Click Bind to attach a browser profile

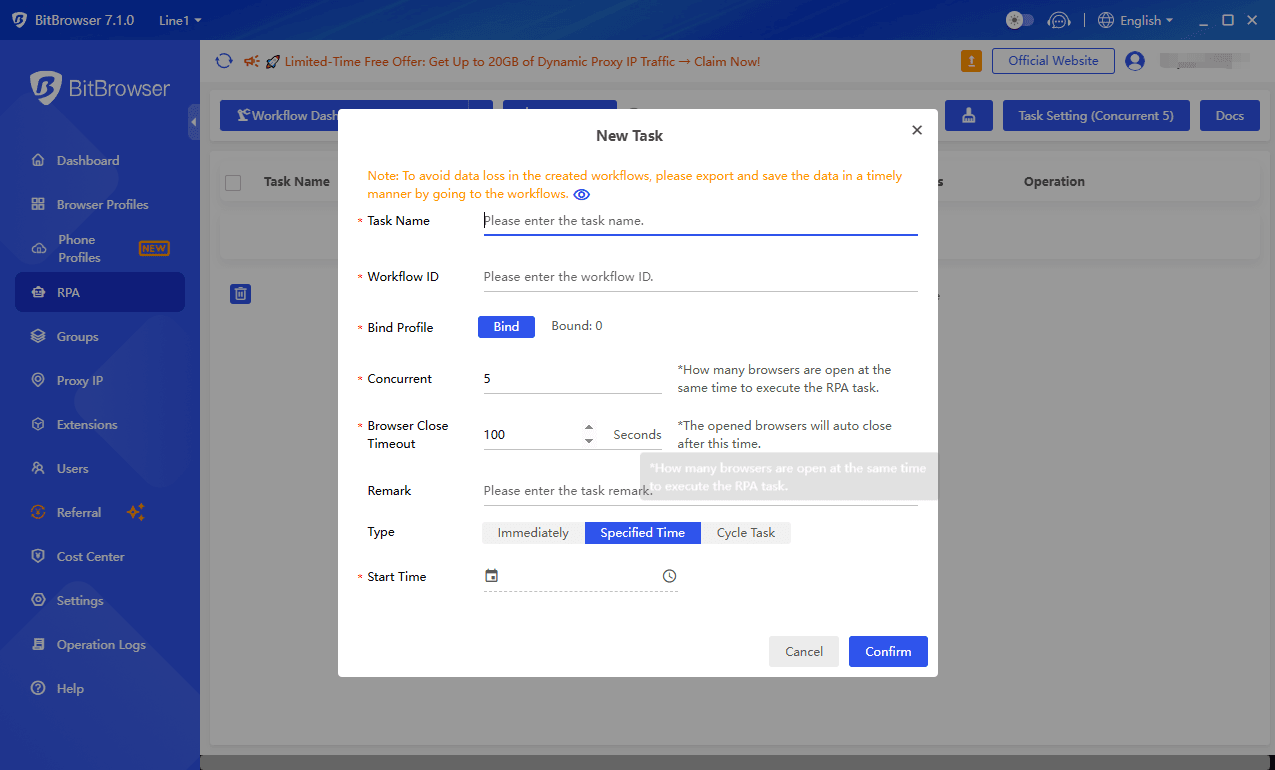click(506, 326)
